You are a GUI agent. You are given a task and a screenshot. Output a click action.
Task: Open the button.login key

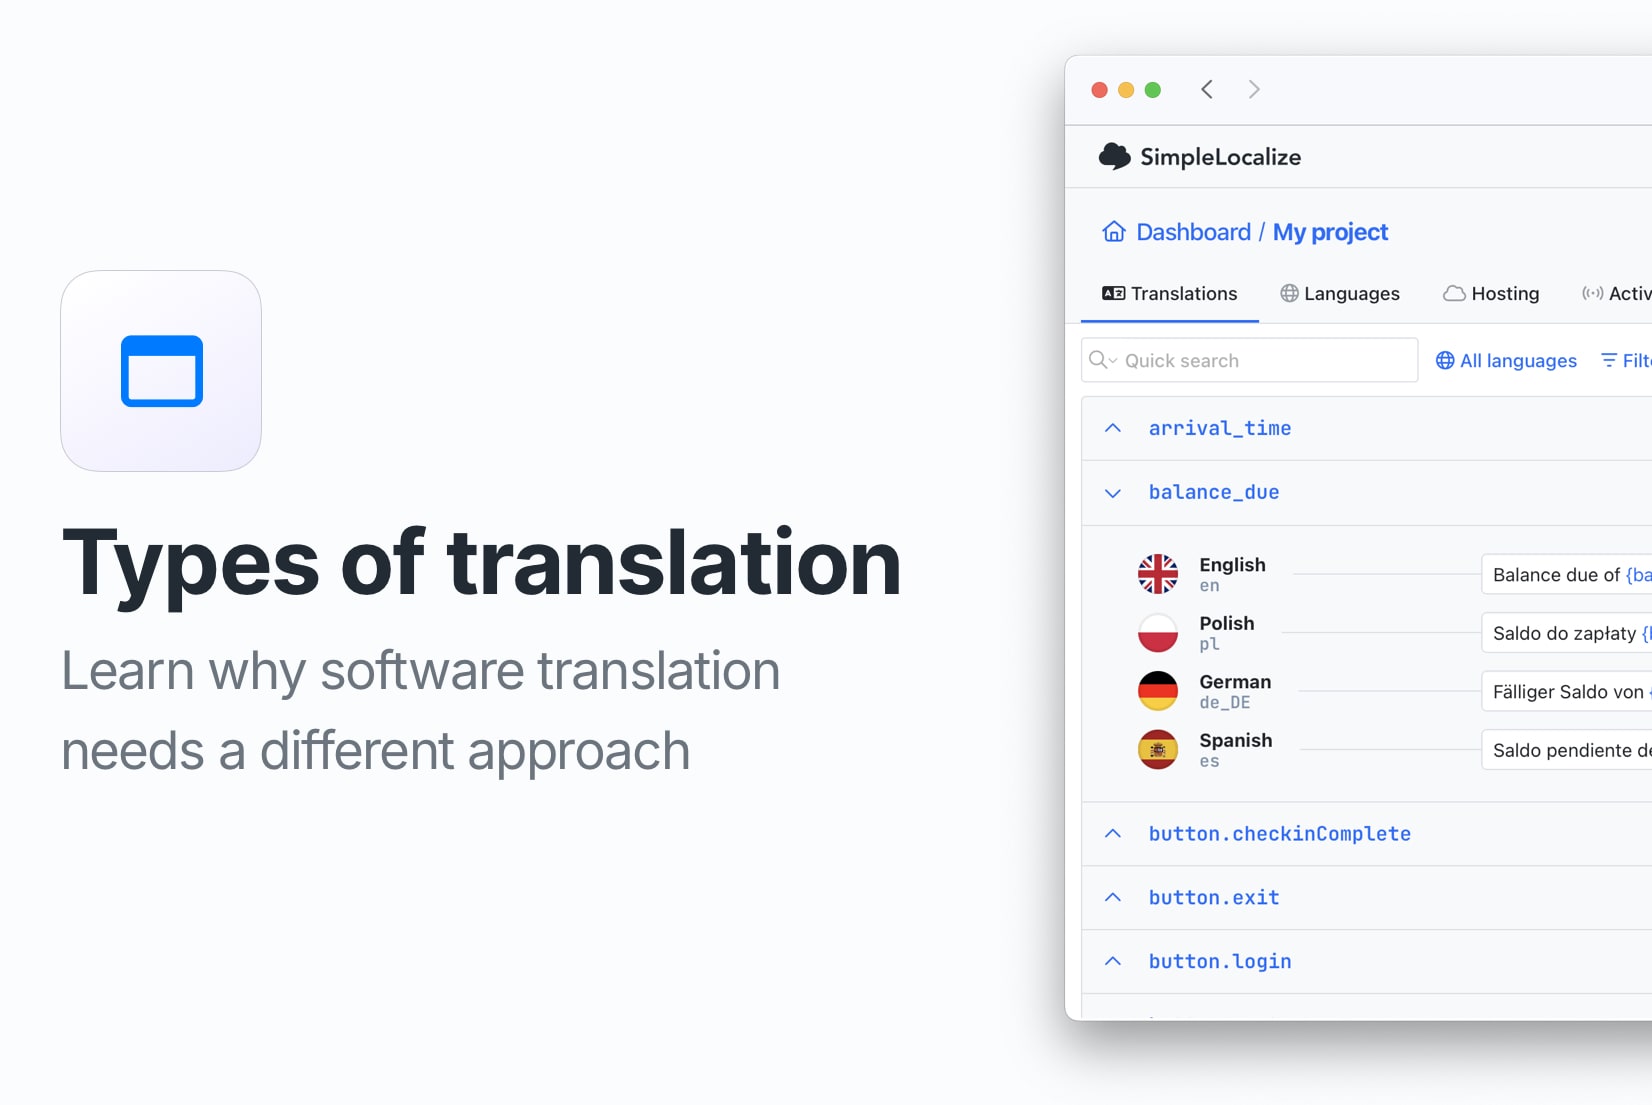(1220, 962)
